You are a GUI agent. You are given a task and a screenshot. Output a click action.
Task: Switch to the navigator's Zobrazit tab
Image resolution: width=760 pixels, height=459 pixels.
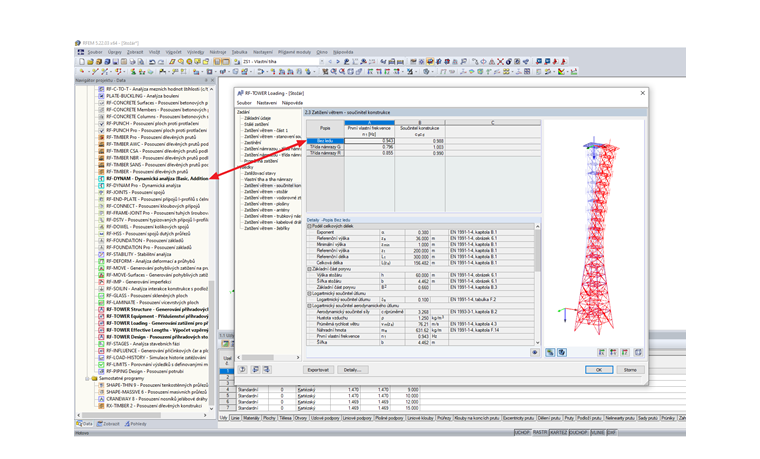[109, 424]
